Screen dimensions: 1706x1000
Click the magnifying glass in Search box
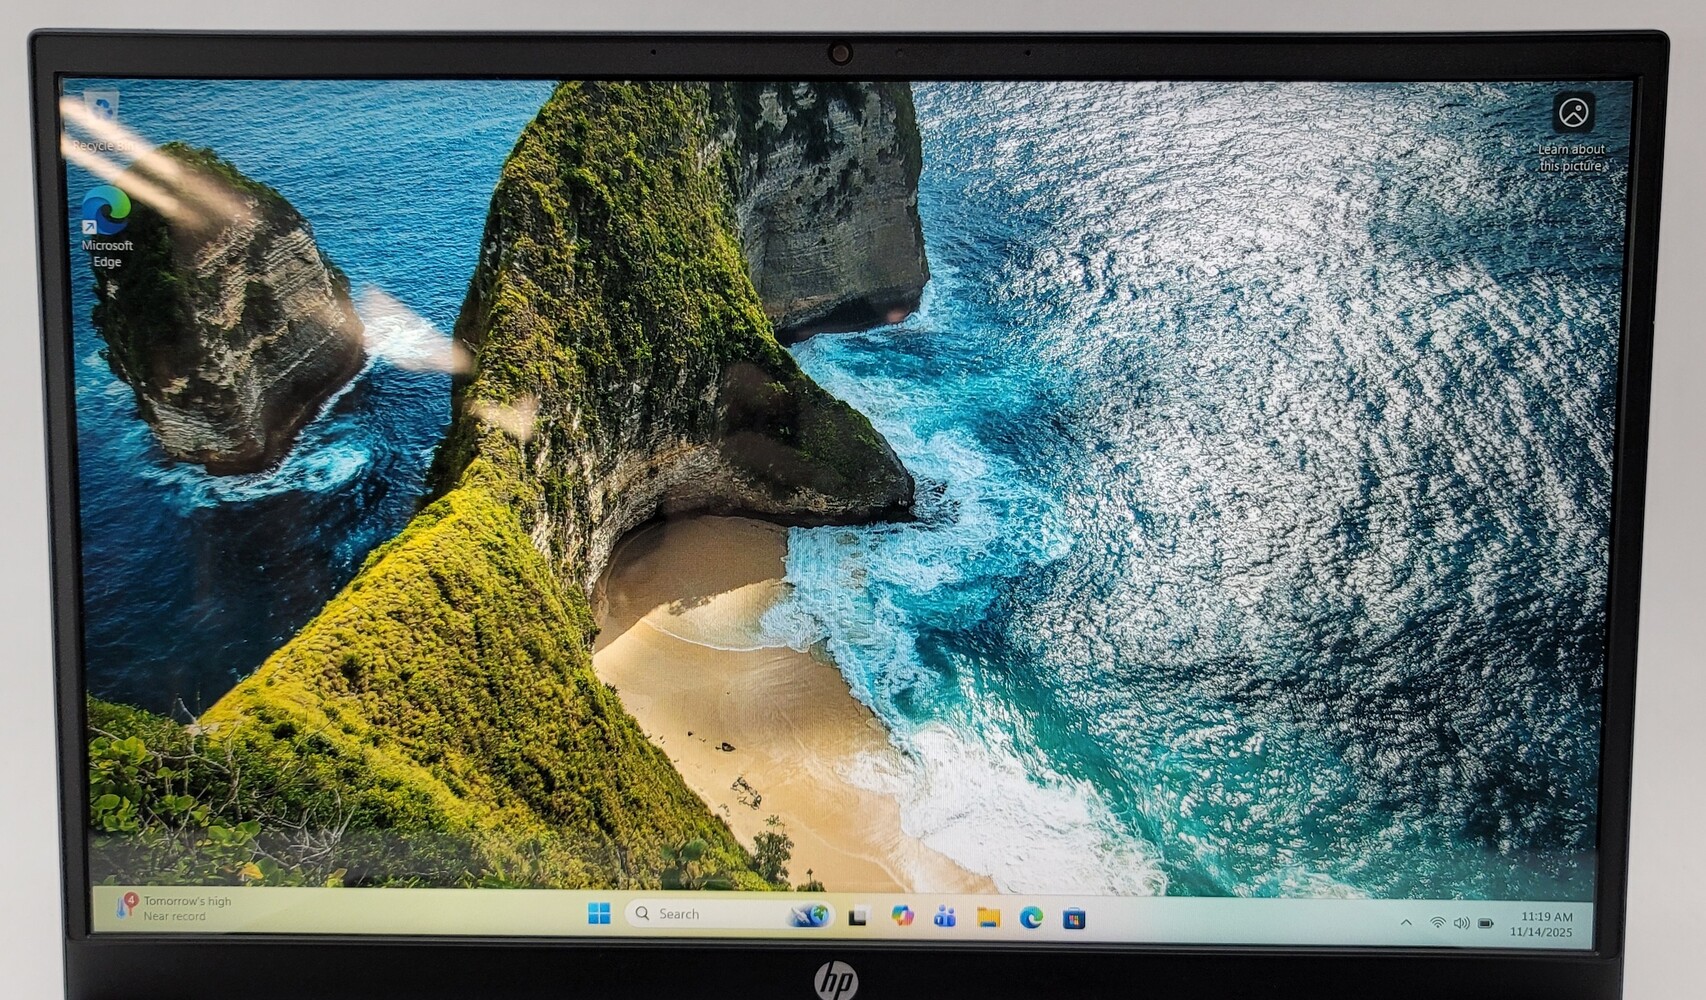tap(643, 913)
